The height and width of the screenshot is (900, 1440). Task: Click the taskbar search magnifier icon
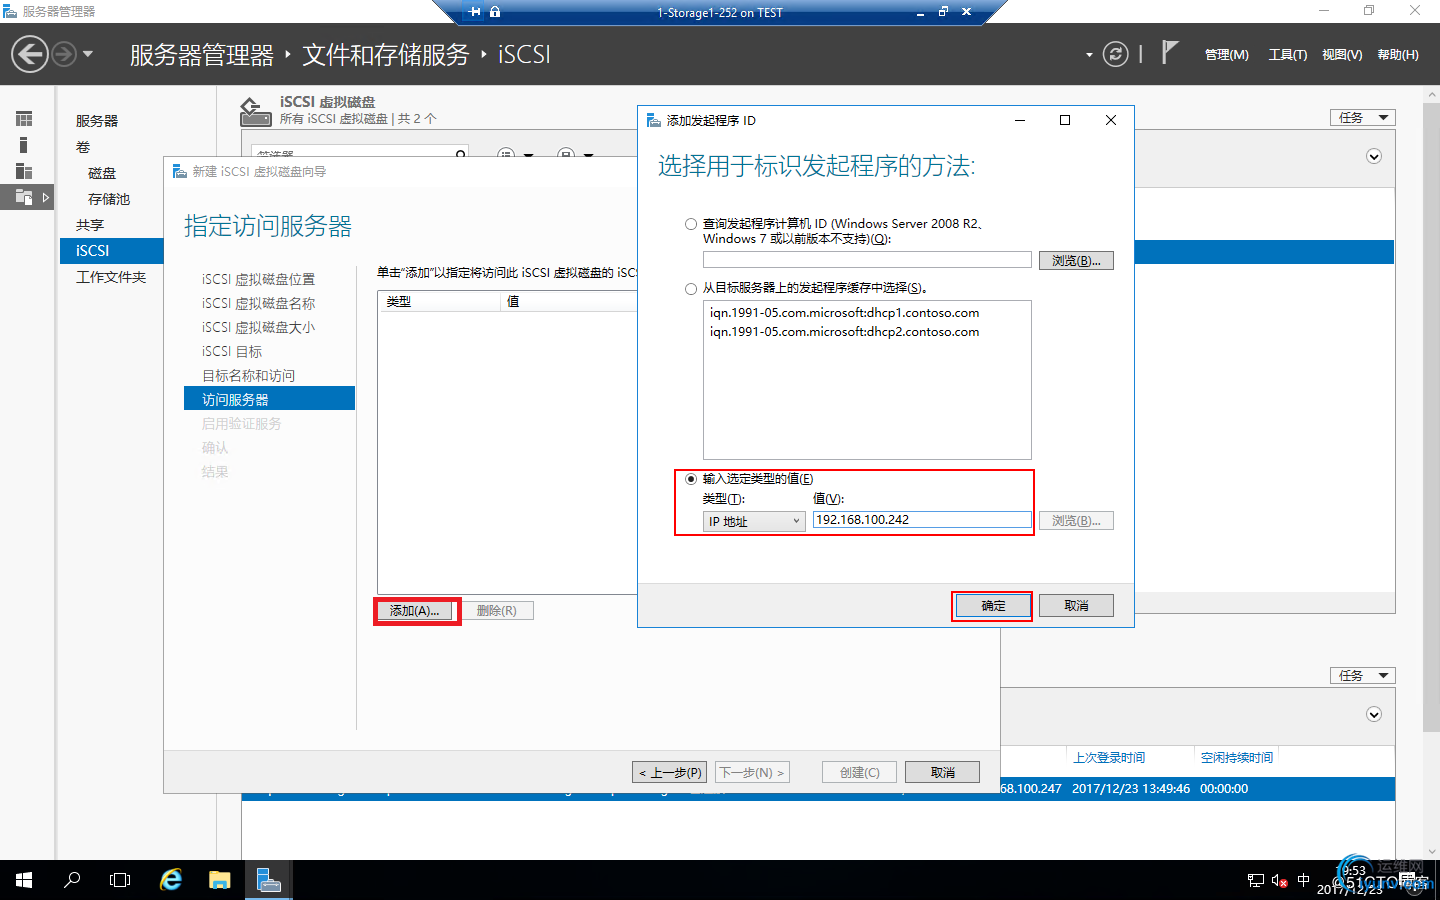click(72, 880)
